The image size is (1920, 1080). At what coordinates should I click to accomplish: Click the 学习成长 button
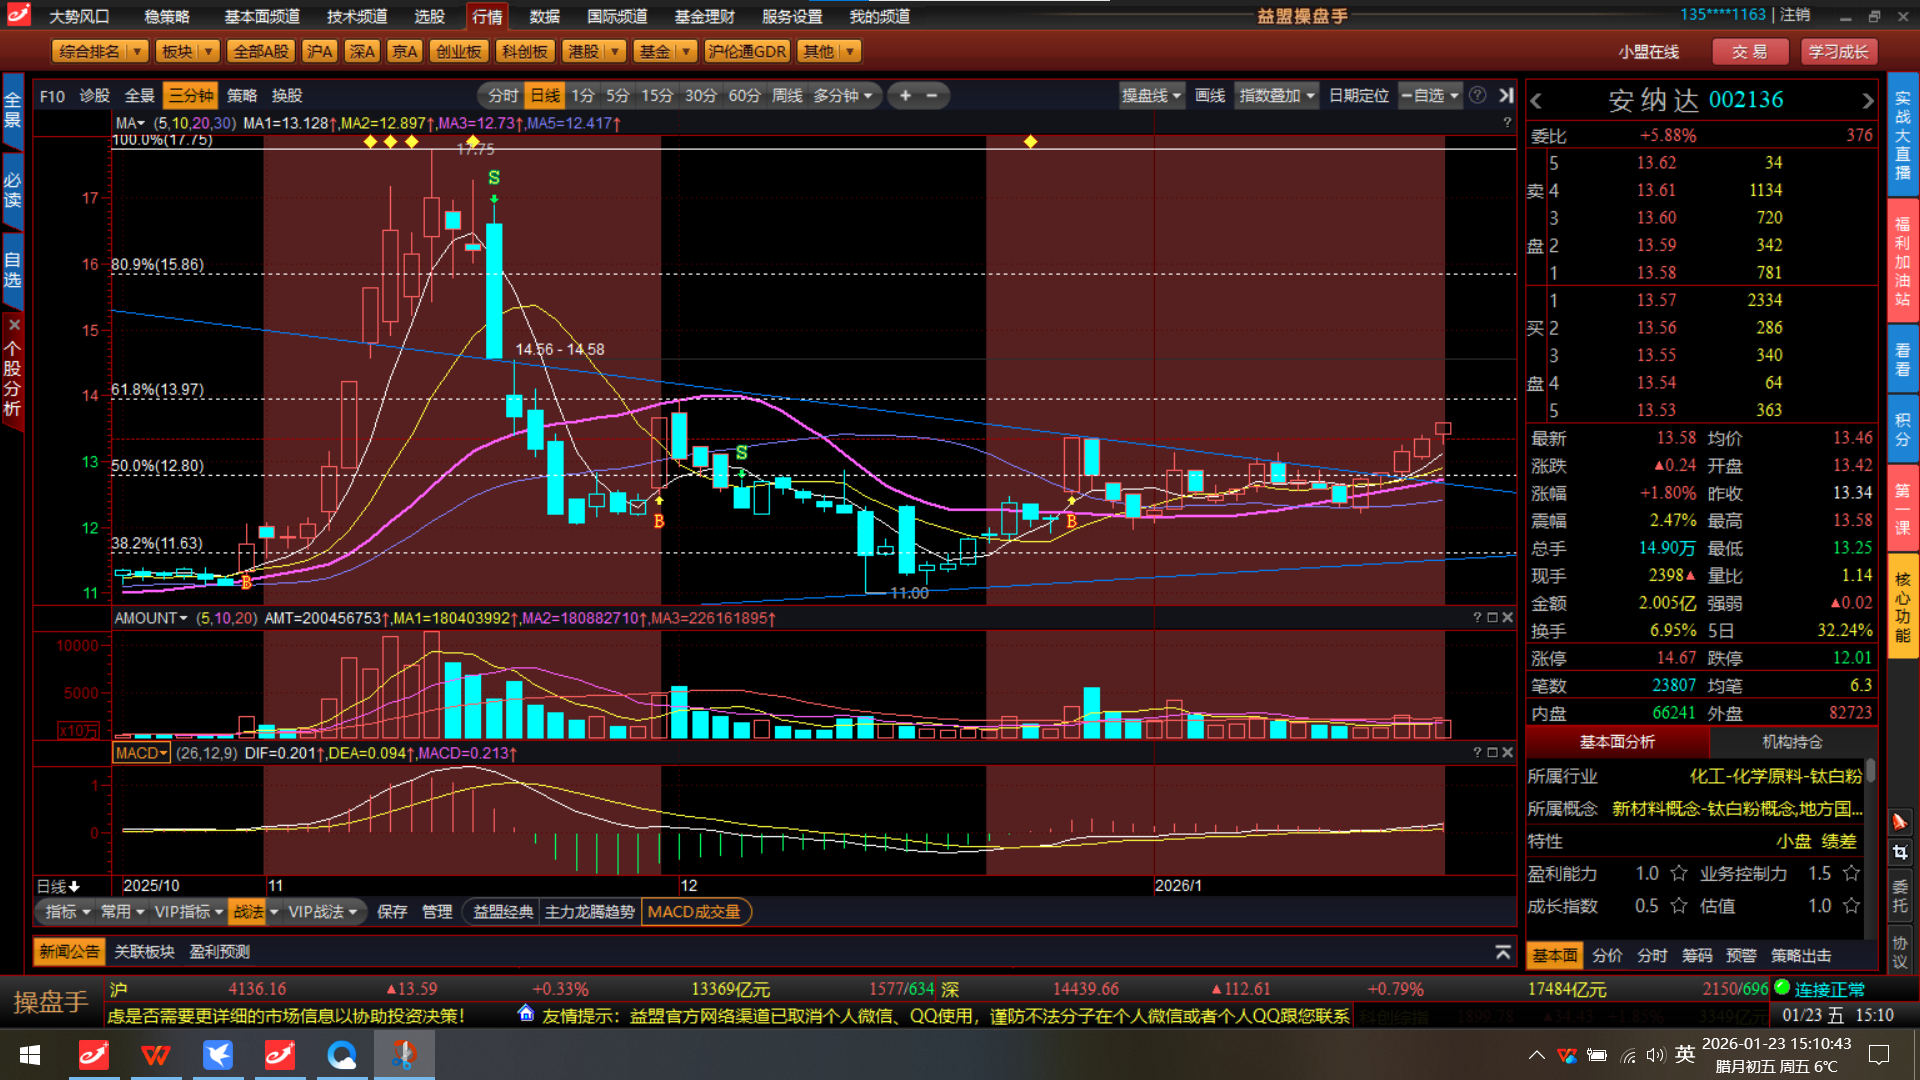click(x=1837, y=52)
